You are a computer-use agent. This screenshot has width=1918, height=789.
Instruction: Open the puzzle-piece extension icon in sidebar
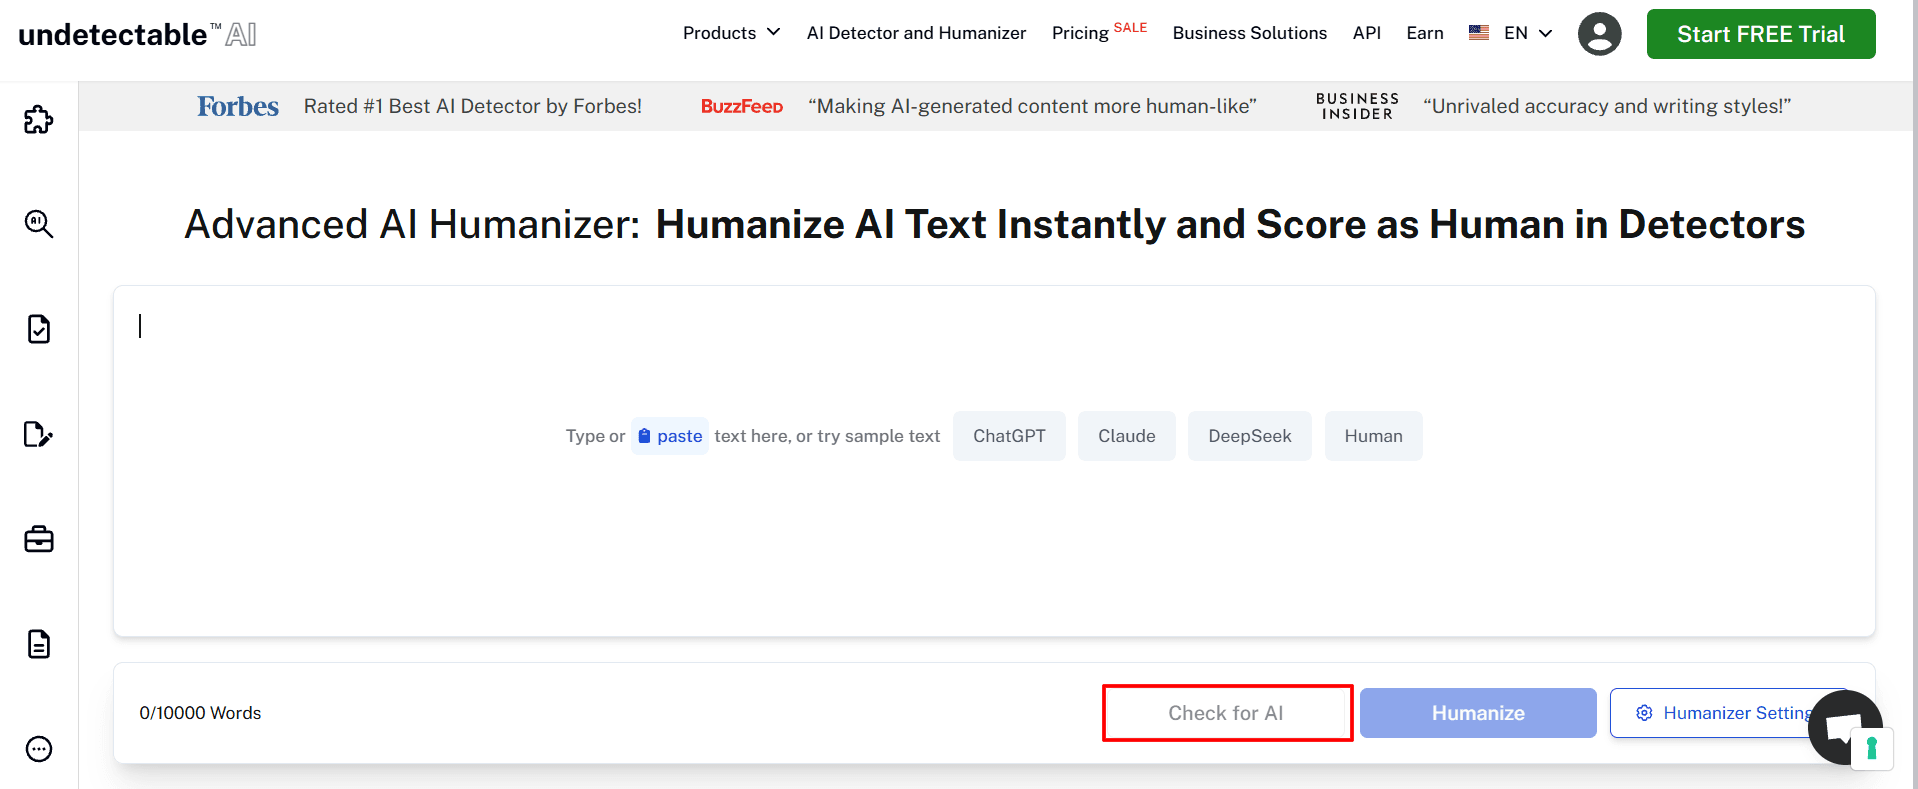pyautogui.click(x=38, y=119)
